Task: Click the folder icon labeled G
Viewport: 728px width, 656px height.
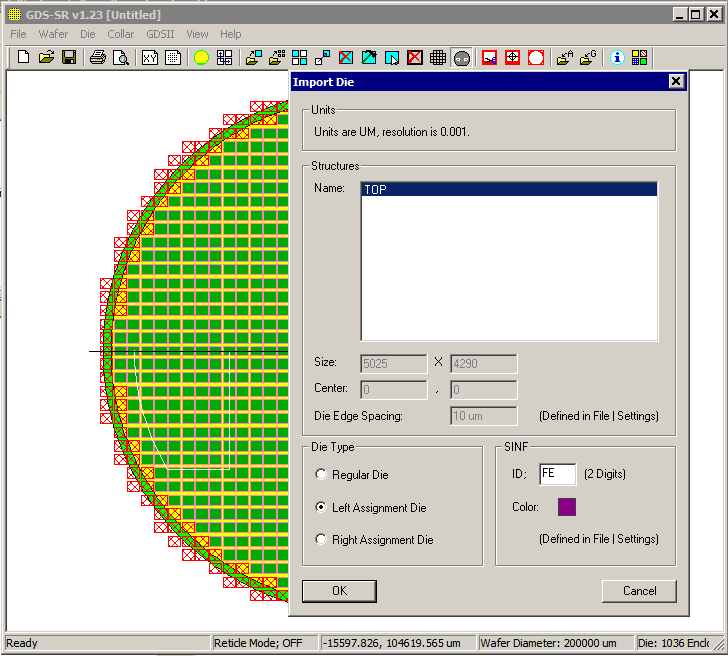Action: [x=588, y=58]
